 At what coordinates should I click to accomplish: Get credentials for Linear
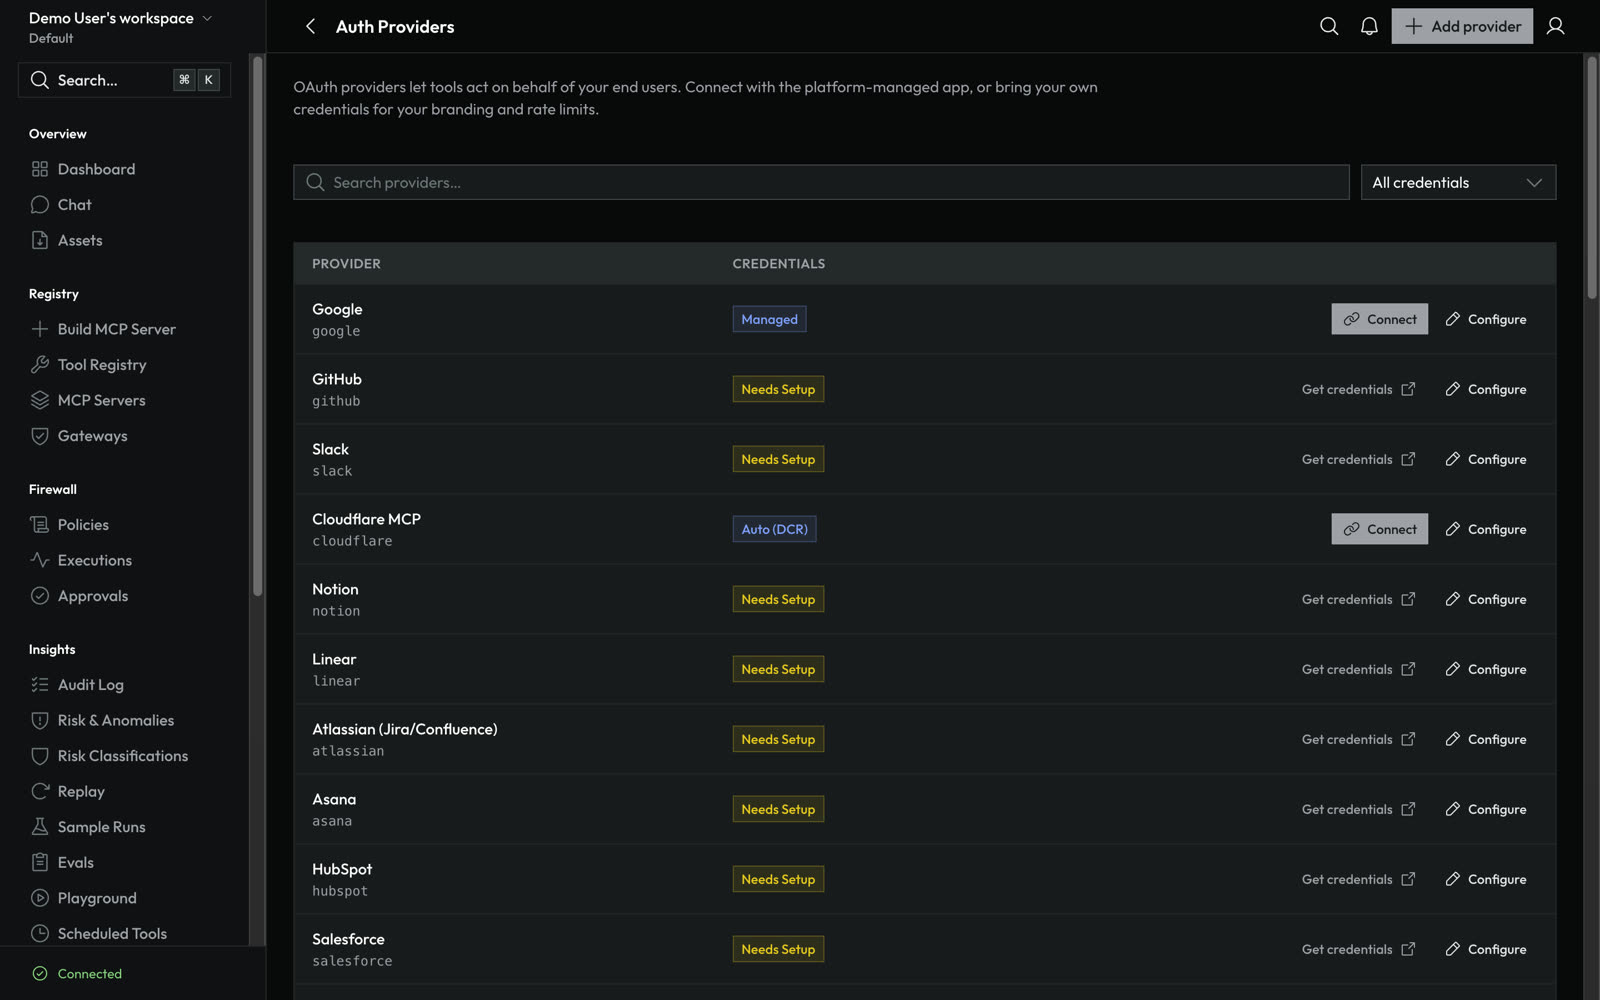coord(1358,669)
